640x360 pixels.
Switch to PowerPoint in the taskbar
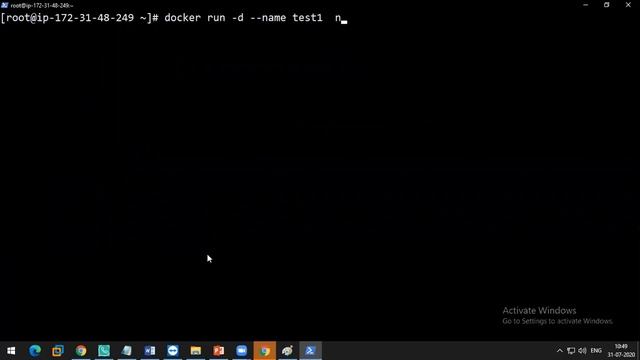(x=219, y=351)
